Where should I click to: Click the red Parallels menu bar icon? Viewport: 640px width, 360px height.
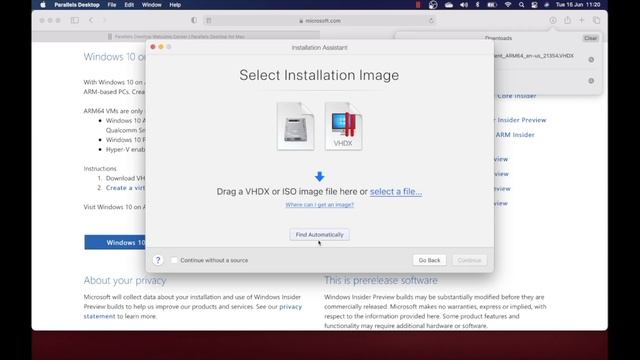pos(418,5)
